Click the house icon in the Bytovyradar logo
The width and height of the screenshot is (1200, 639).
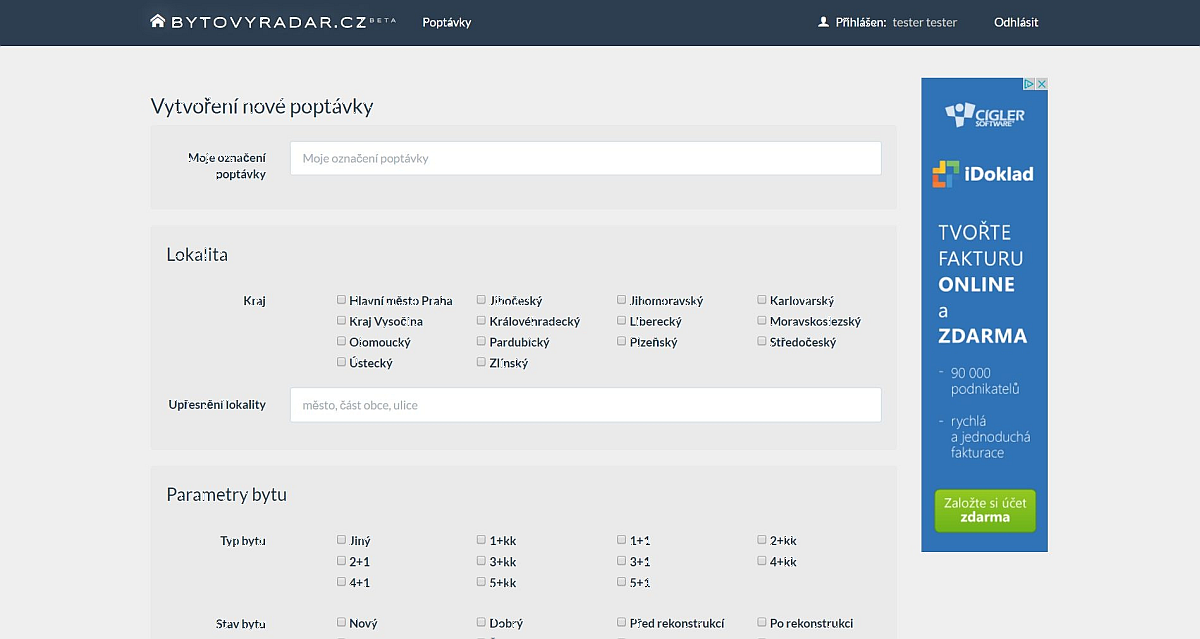(158, 21)
